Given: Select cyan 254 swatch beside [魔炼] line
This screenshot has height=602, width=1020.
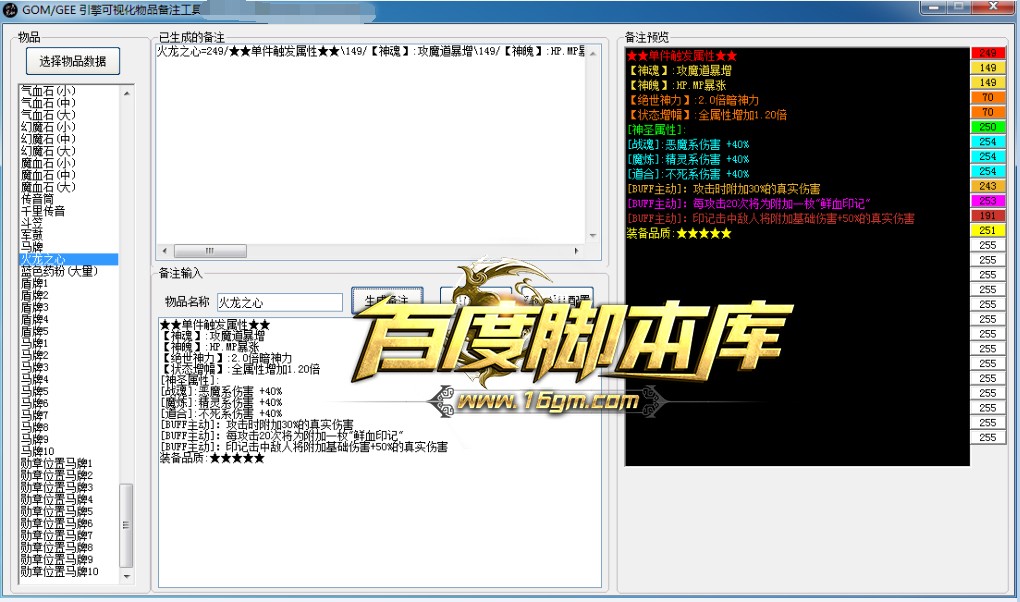Looking at the screenshot, I should tap(988, 156).
